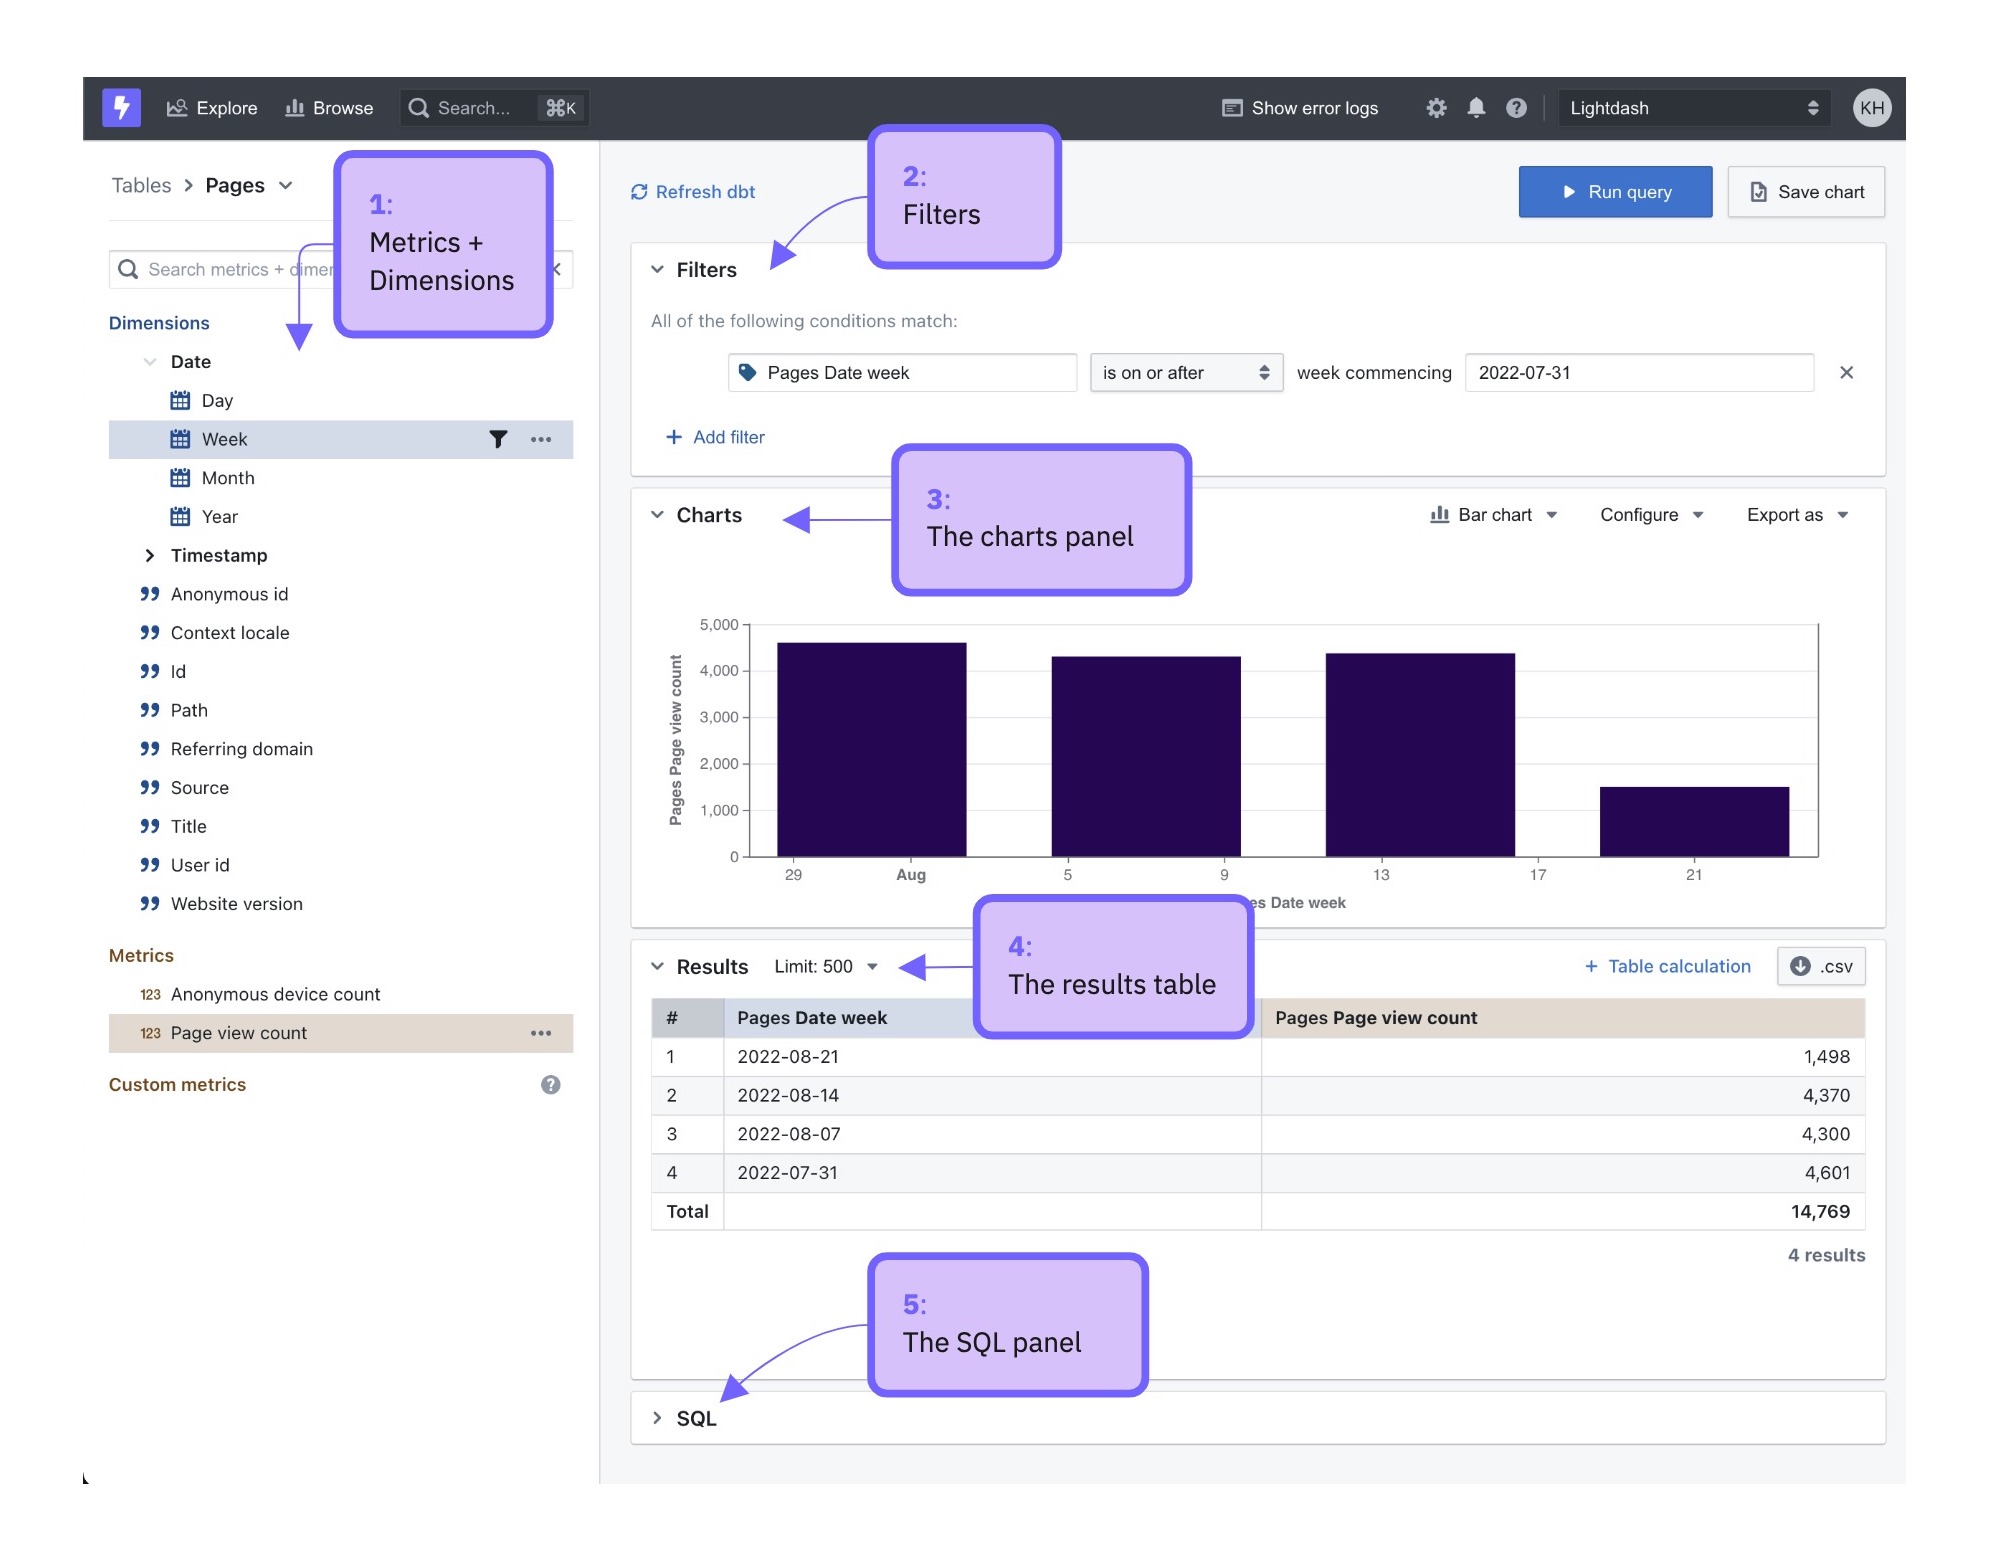Open the Pages table dropdown
Image resolution: width=2002 pixels, height=1560 pixels.
(249, 185)
